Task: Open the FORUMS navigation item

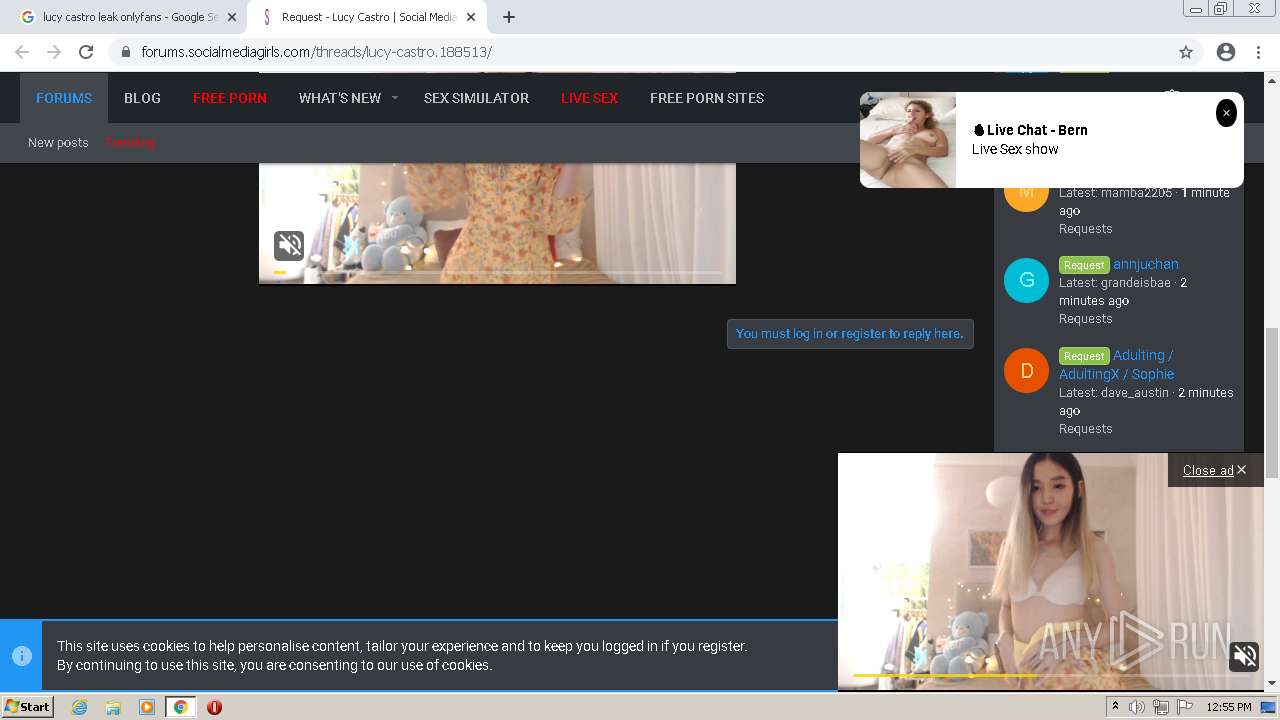Action: pyautogui.click(x=64, y=98)
